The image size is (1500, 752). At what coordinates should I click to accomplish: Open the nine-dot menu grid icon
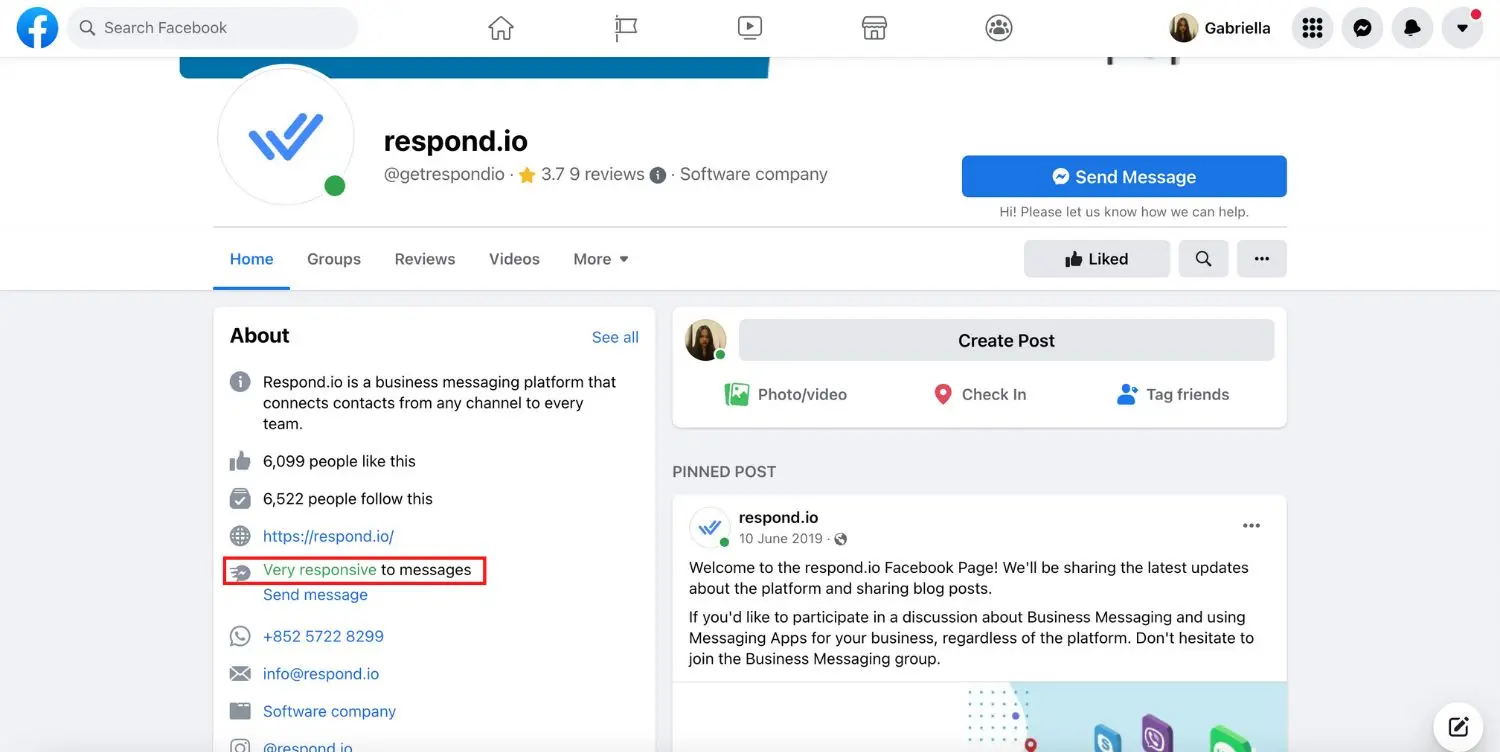[x=1312, y=28]
